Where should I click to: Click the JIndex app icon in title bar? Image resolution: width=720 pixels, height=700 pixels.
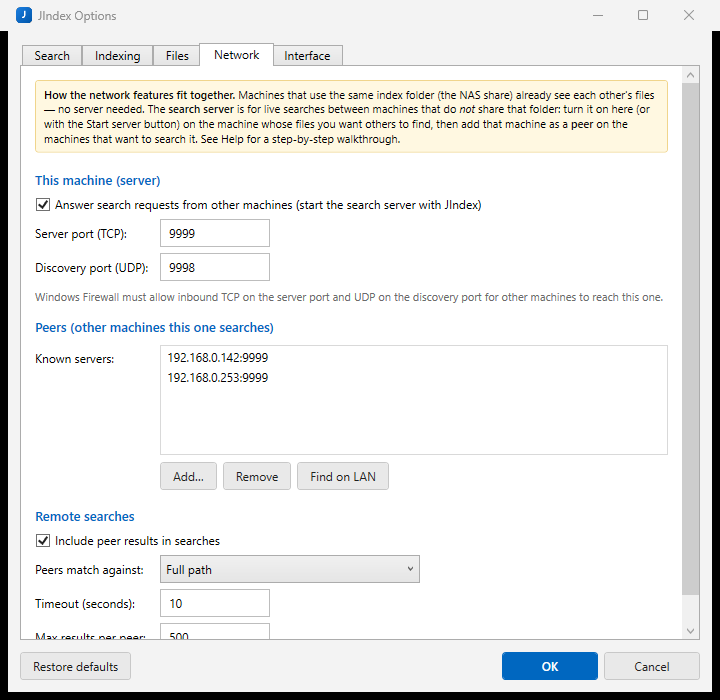click(24, 15)
